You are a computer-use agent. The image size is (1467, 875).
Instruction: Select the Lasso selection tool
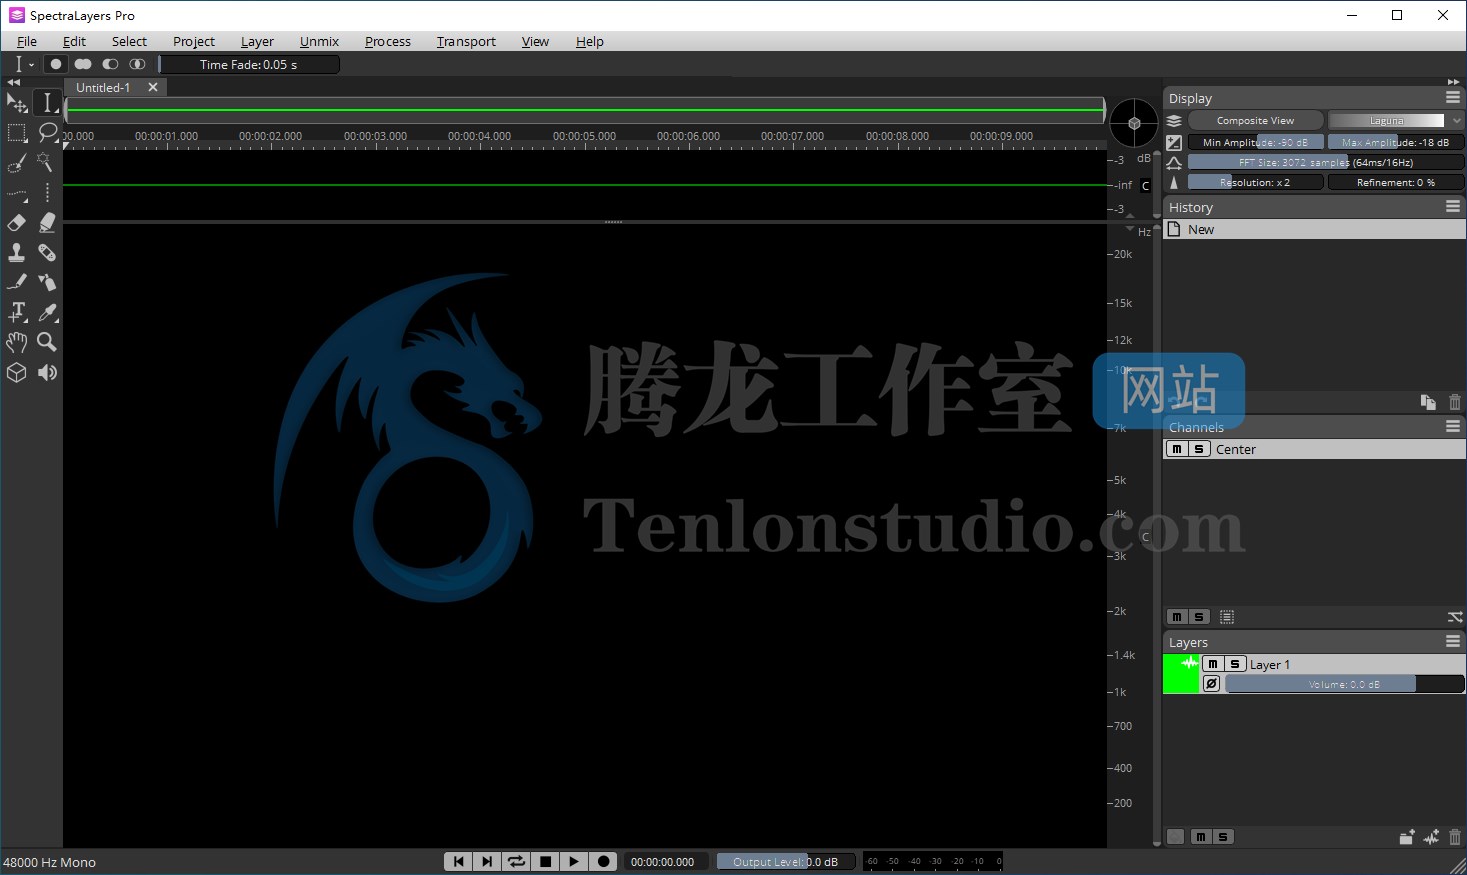coord(47,133)
